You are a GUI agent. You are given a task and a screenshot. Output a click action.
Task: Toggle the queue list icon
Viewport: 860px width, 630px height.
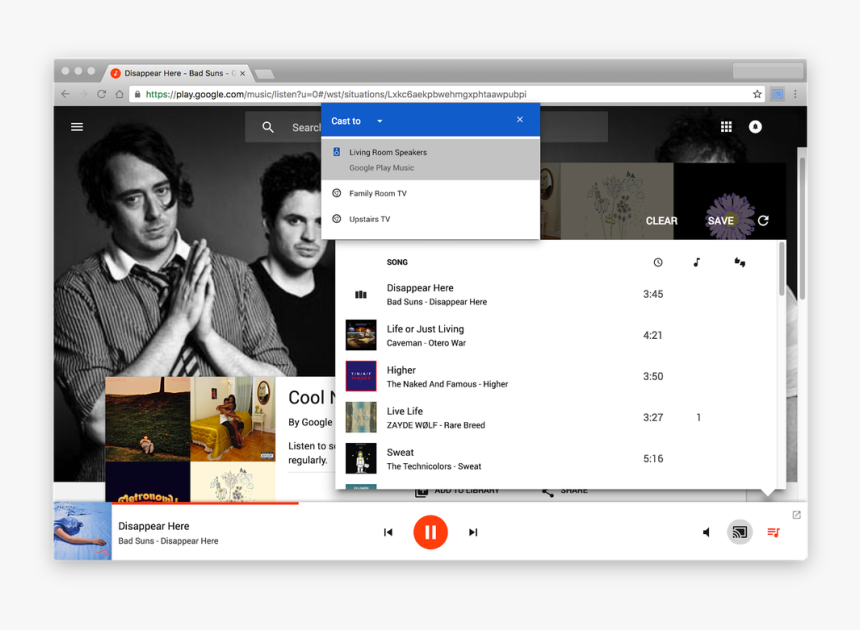(773, 532)
